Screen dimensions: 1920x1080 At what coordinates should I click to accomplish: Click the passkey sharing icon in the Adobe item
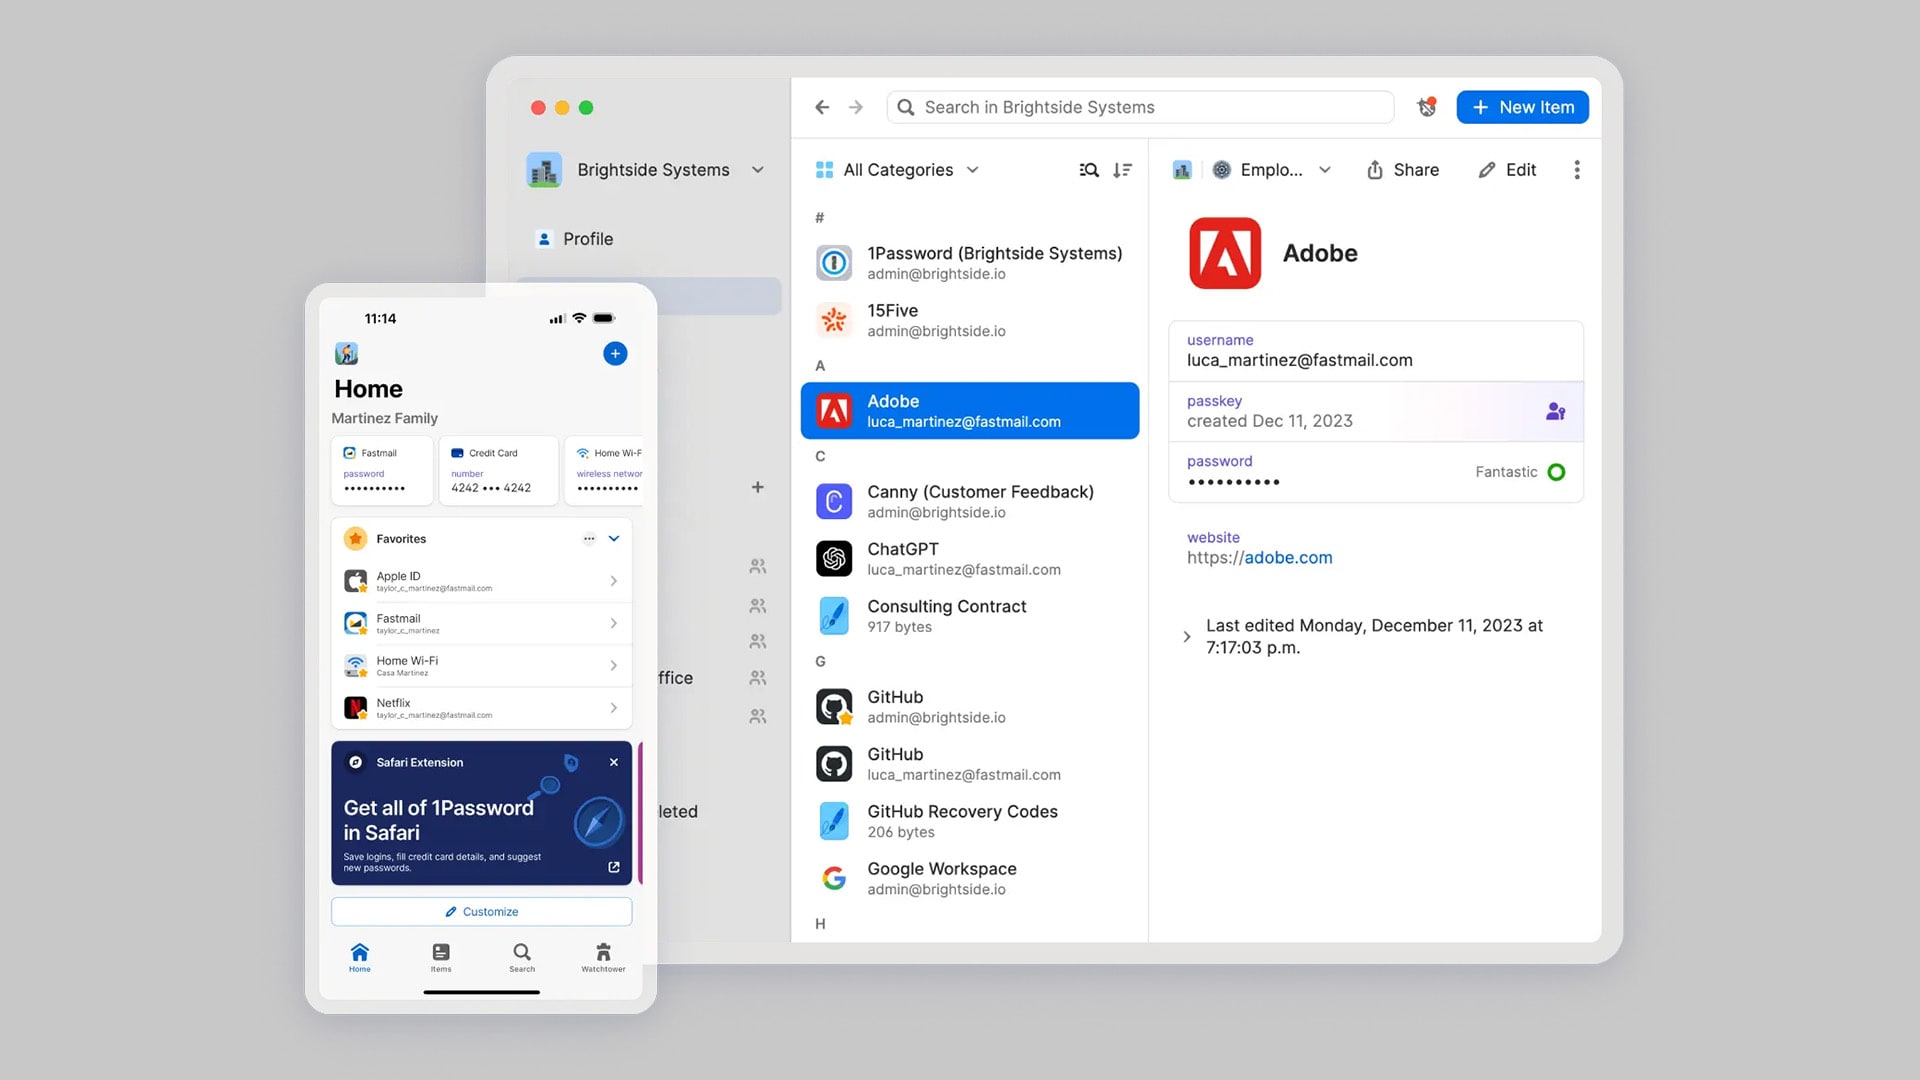point(1555,411)
